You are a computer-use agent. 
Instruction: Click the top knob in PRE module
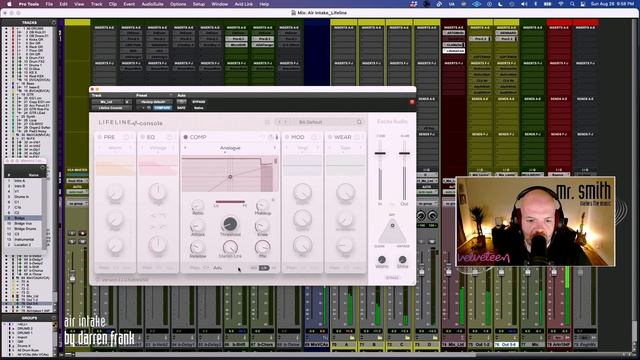coord(115,193)
